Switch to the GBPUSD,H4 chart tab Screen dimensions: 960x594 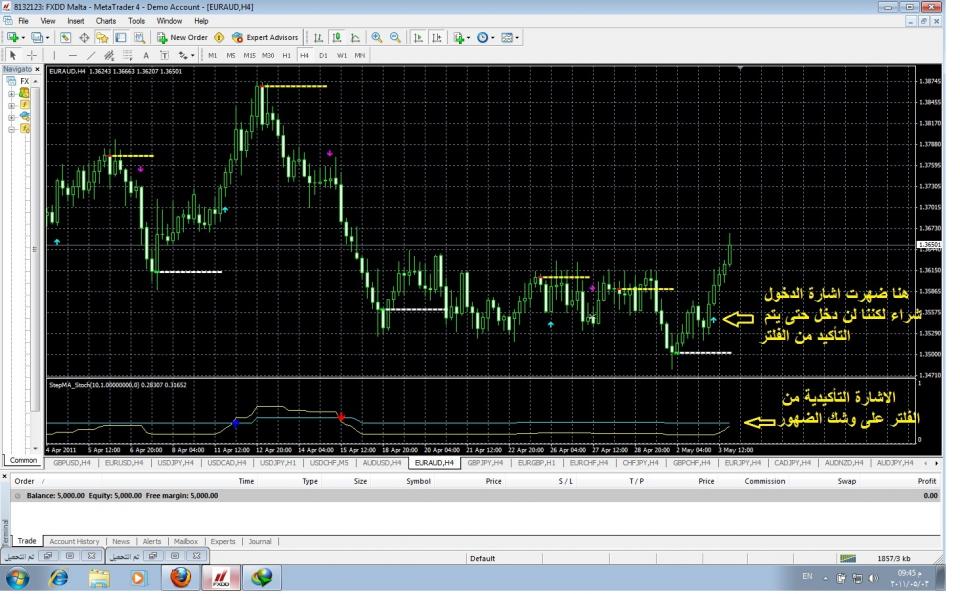72,463
